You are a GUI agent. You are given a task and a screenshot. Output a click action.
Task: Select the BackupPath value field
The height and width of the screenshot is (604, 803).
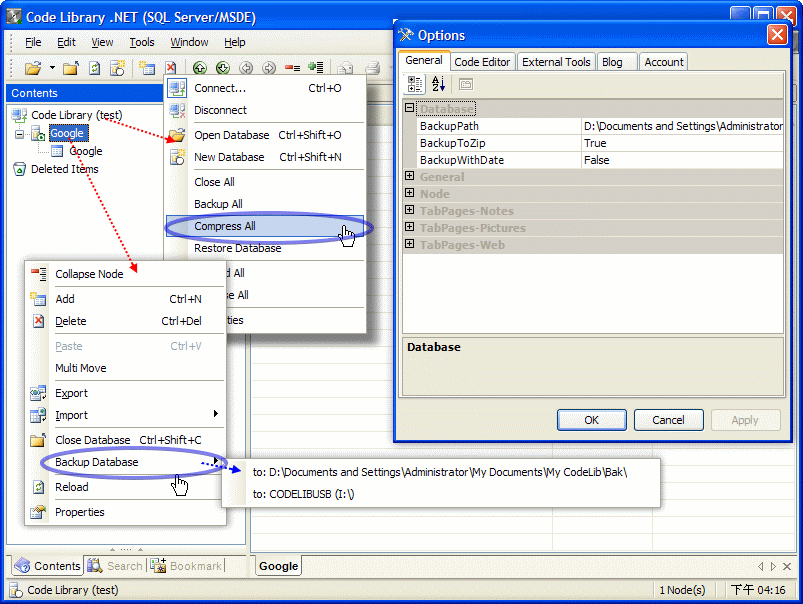click(x=682, y=126)
